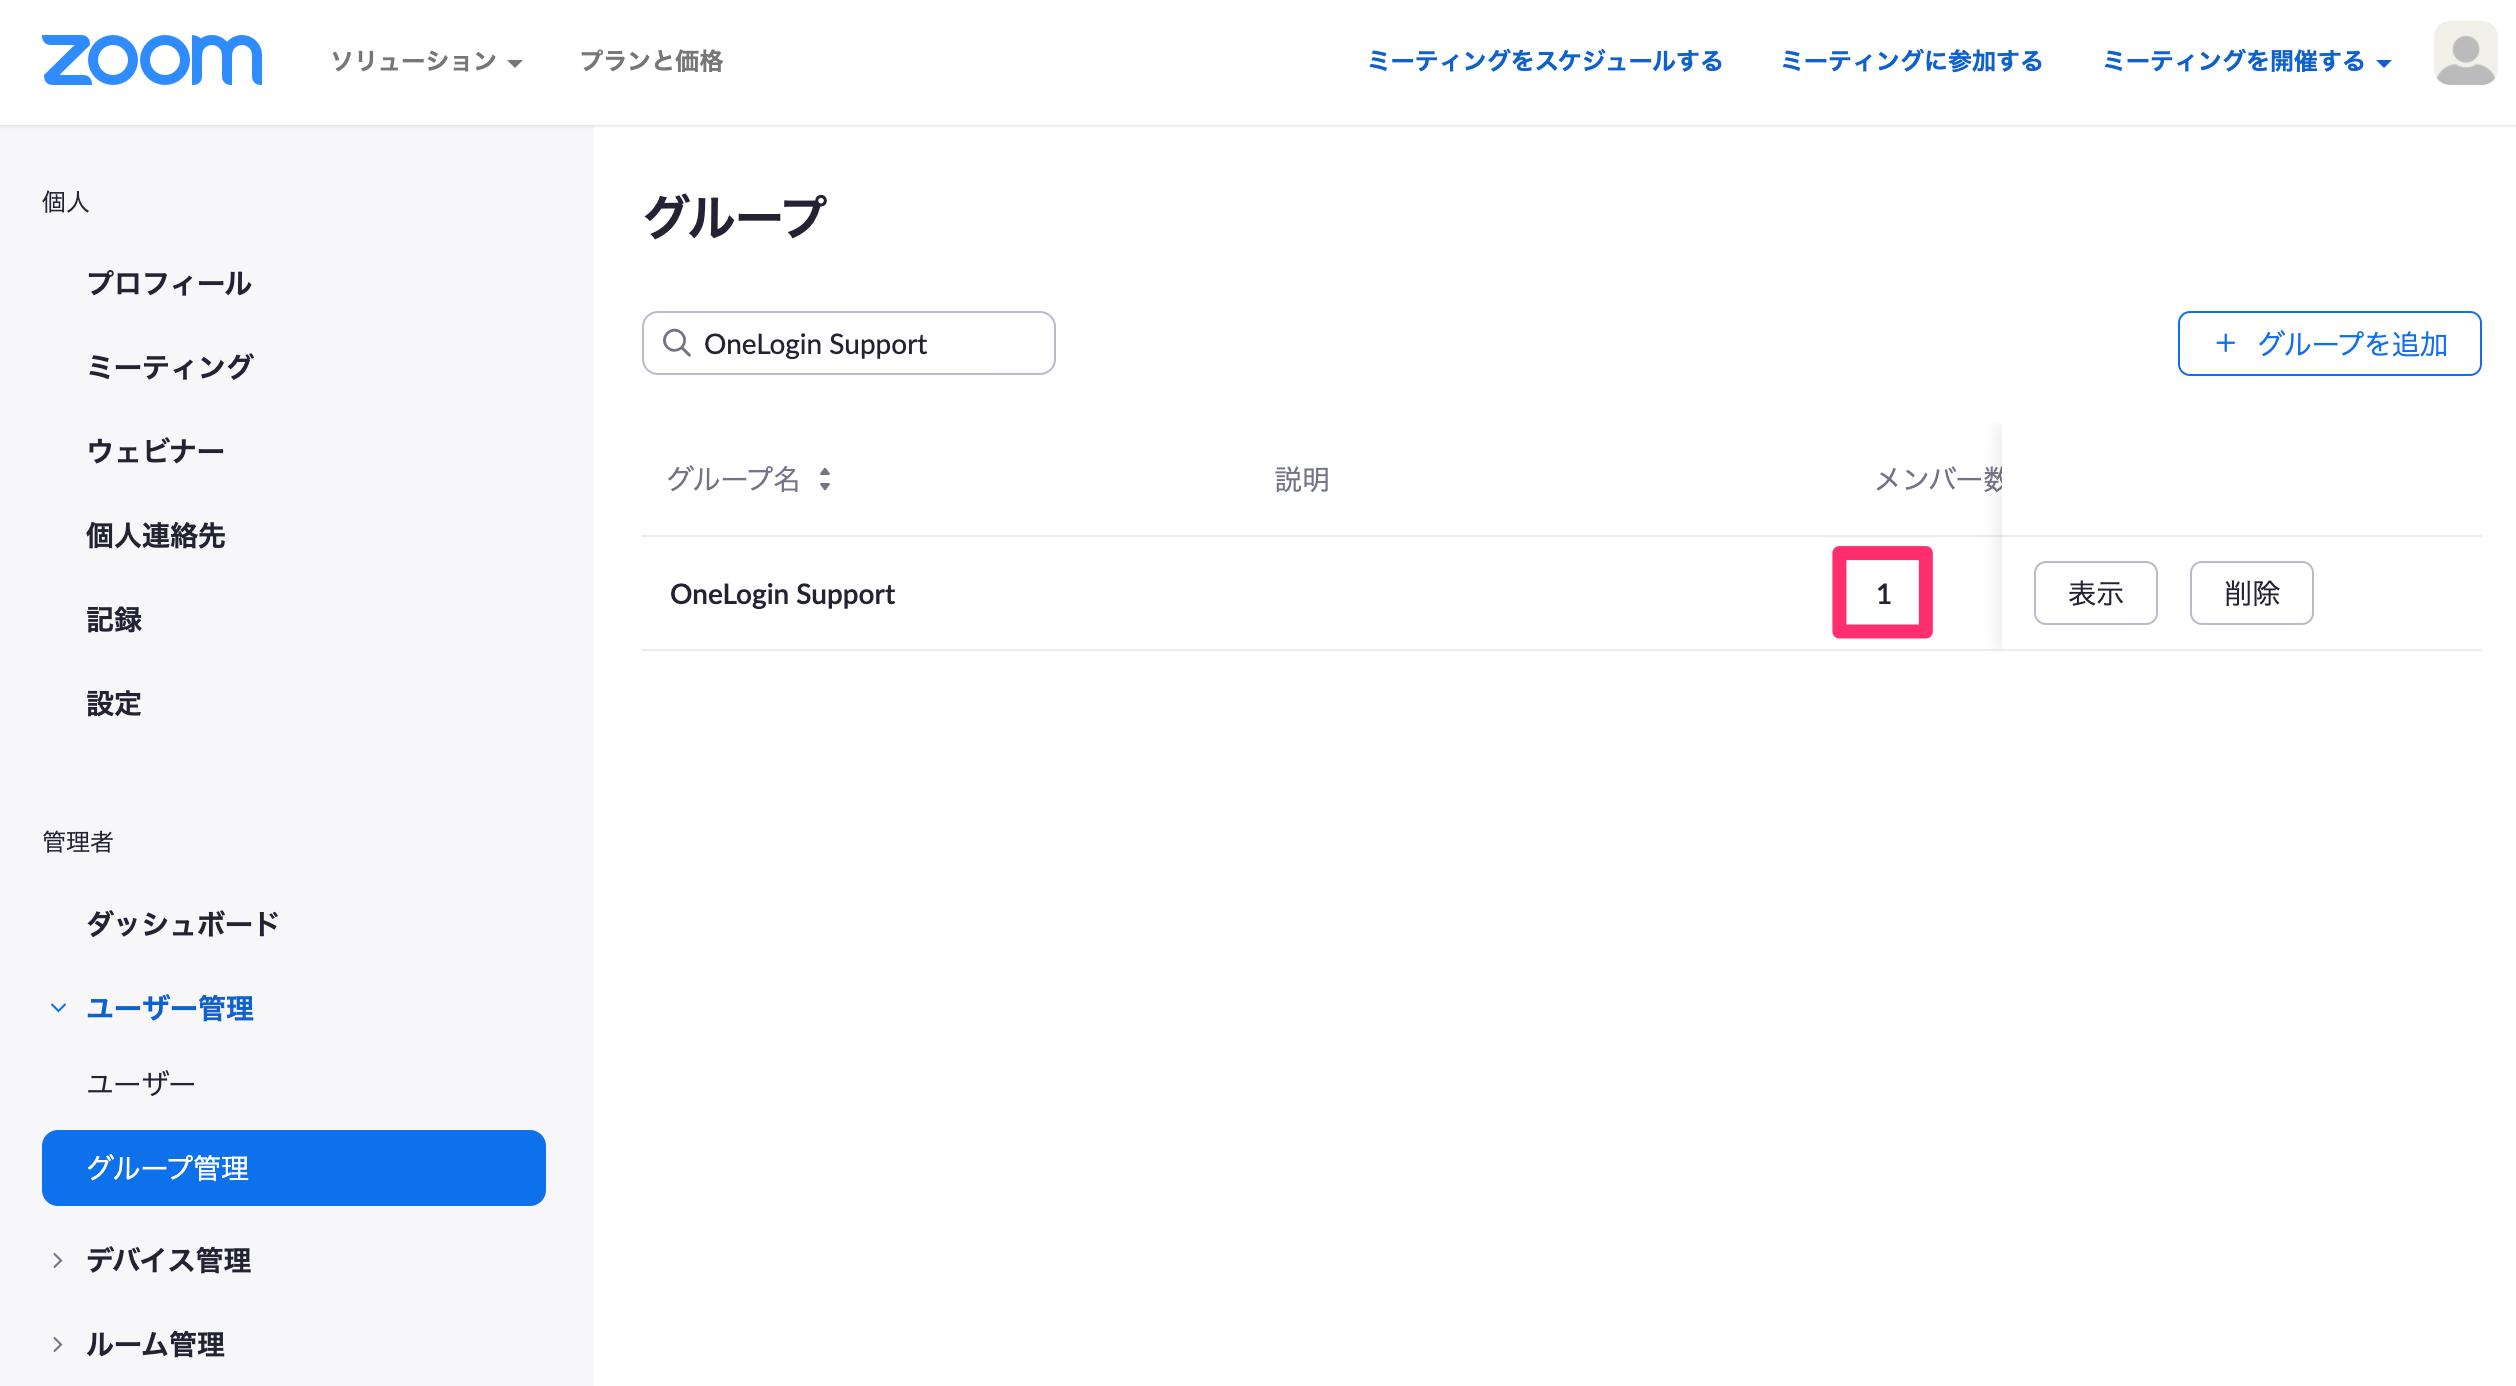2516x1386 pixels.
Task: Click the グループ page heading
Action: coord(735,217)
